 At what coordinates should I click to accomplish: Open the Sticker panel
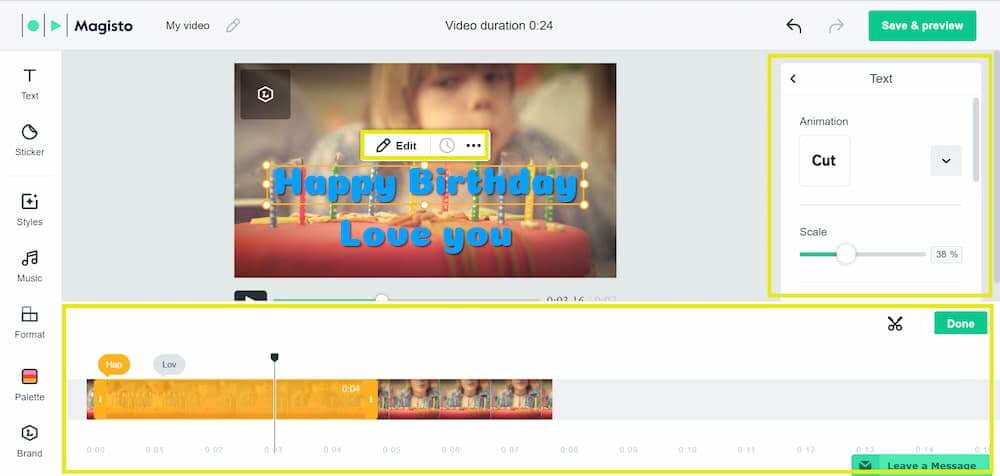pos(30,140)
